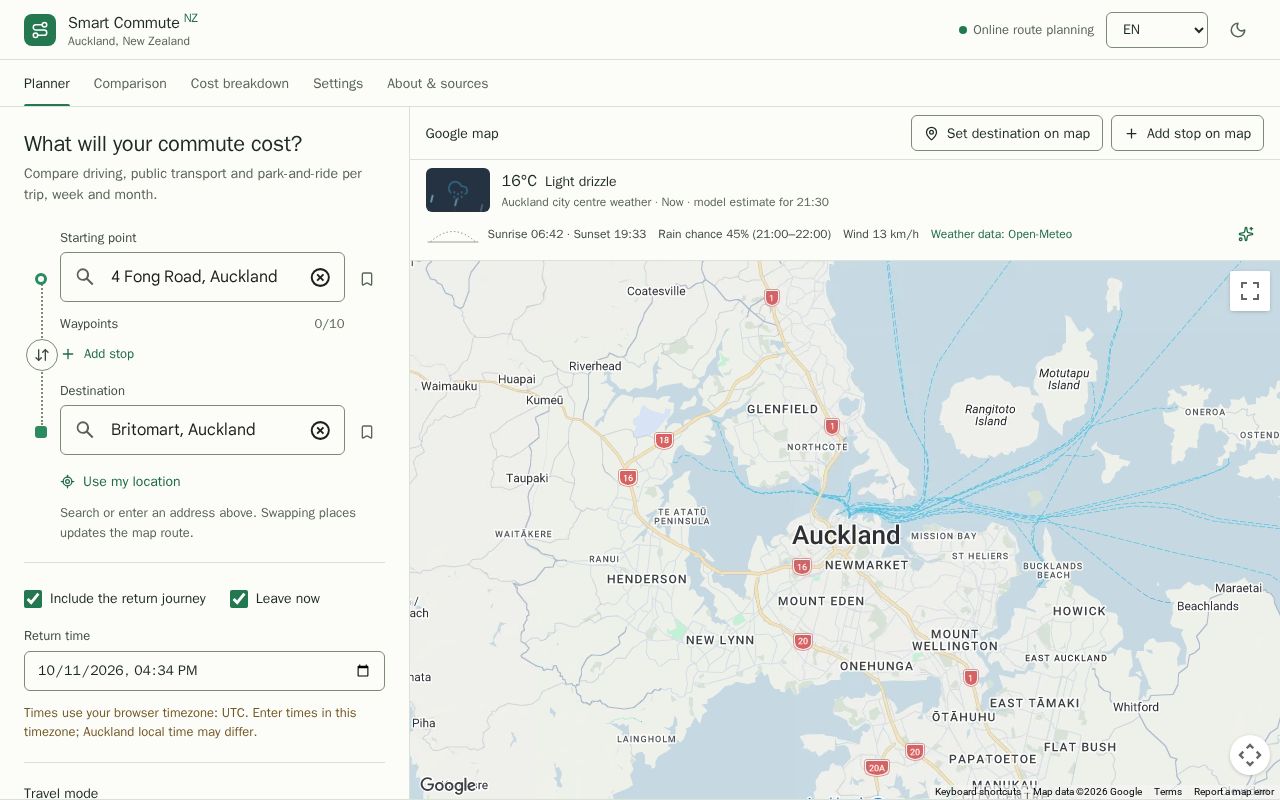Click the Onehunga map label
The height and width of the screenshot is (800, 1280).
coord(876,666)
